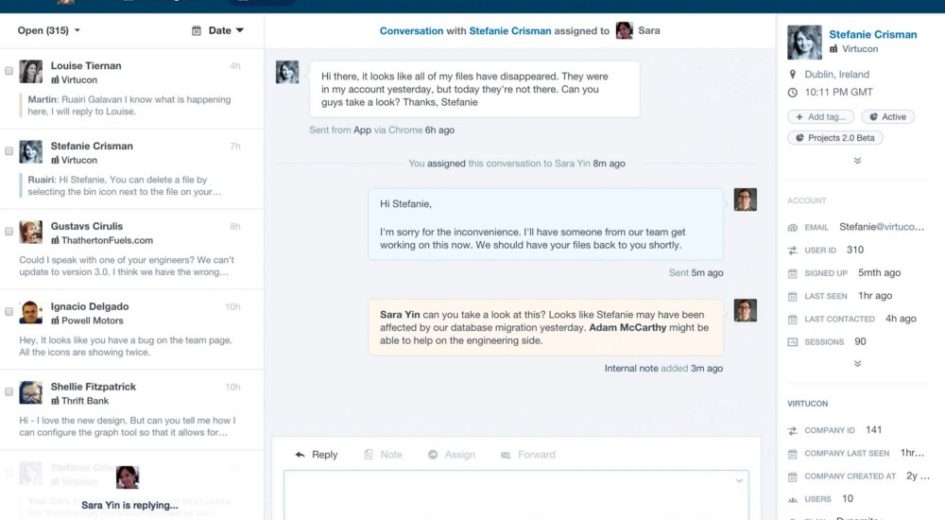This screenshot has height=520, width=945.
Task: Click Stefanie Crisman's profile avatar in sidebar
Action: [x=804, y=42]
